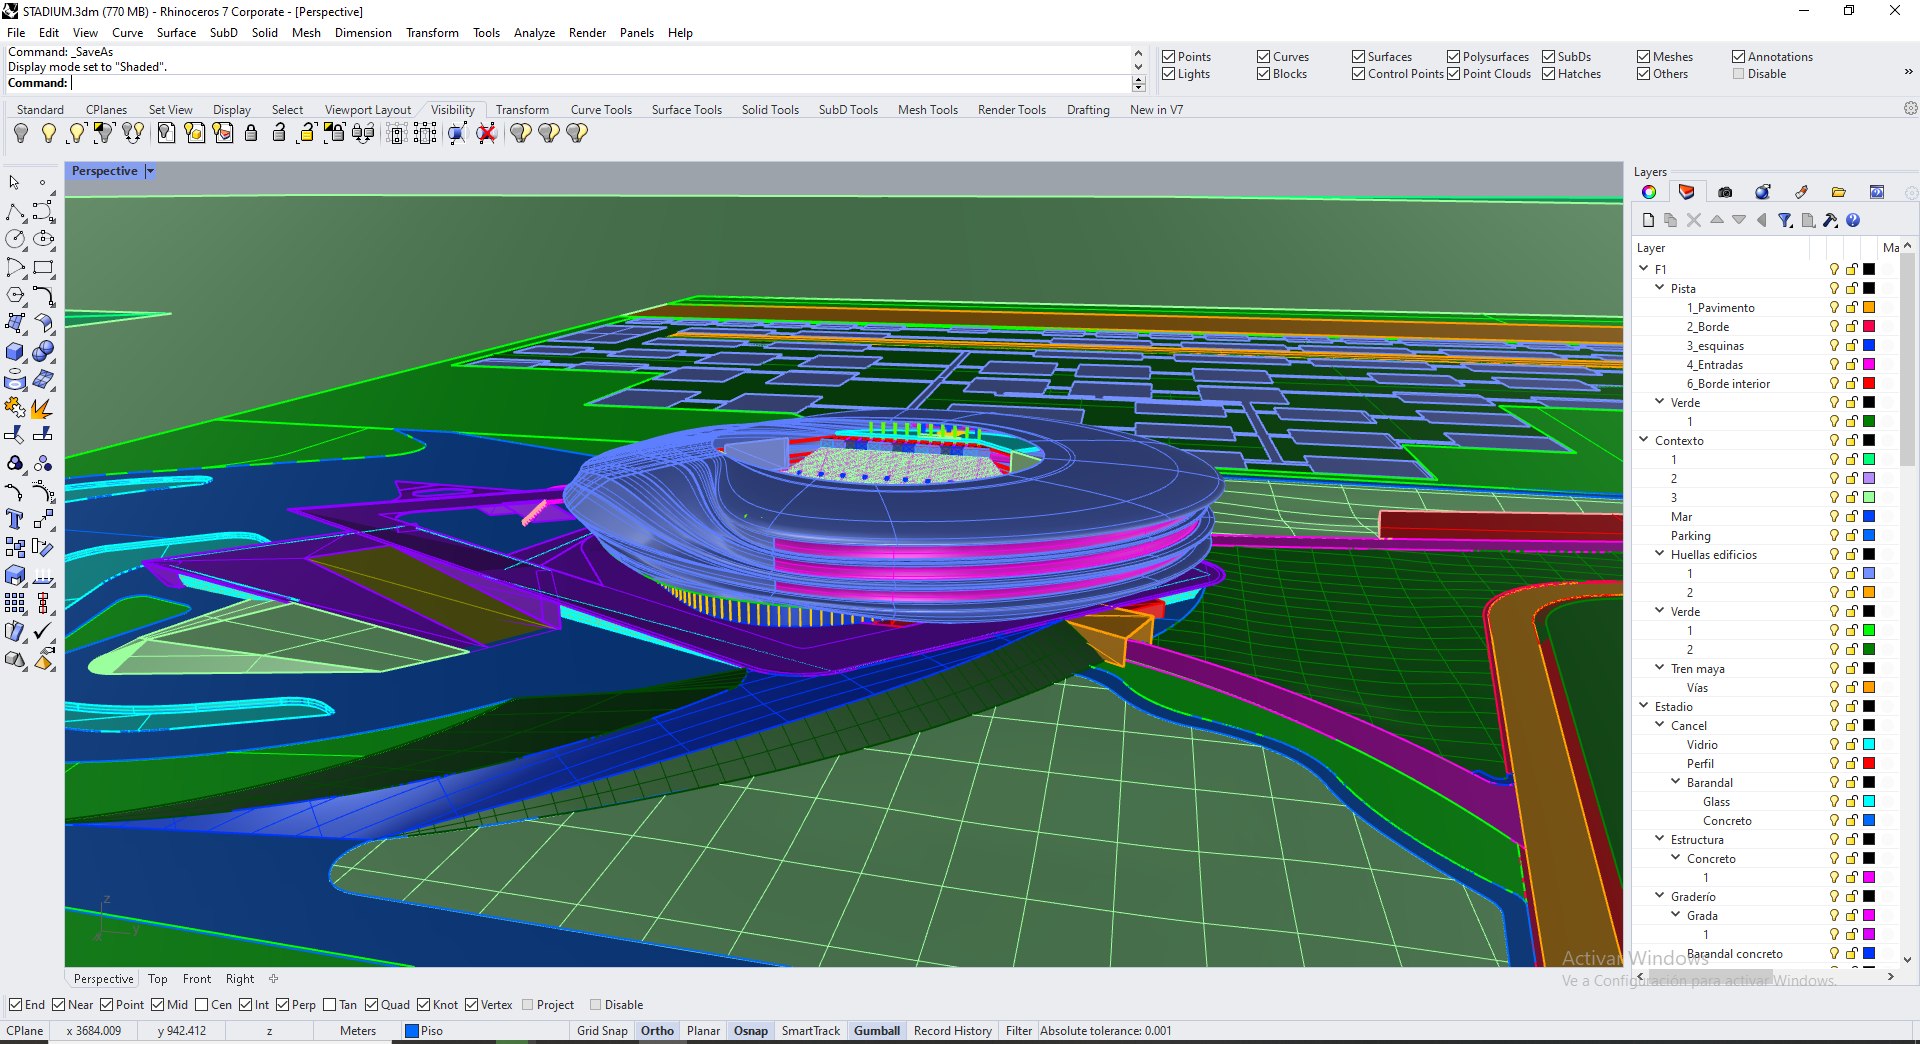Click the Unlock Objects open padlock icon
Viewport: 1920px width, 1044px height.
tap(279, 133)
